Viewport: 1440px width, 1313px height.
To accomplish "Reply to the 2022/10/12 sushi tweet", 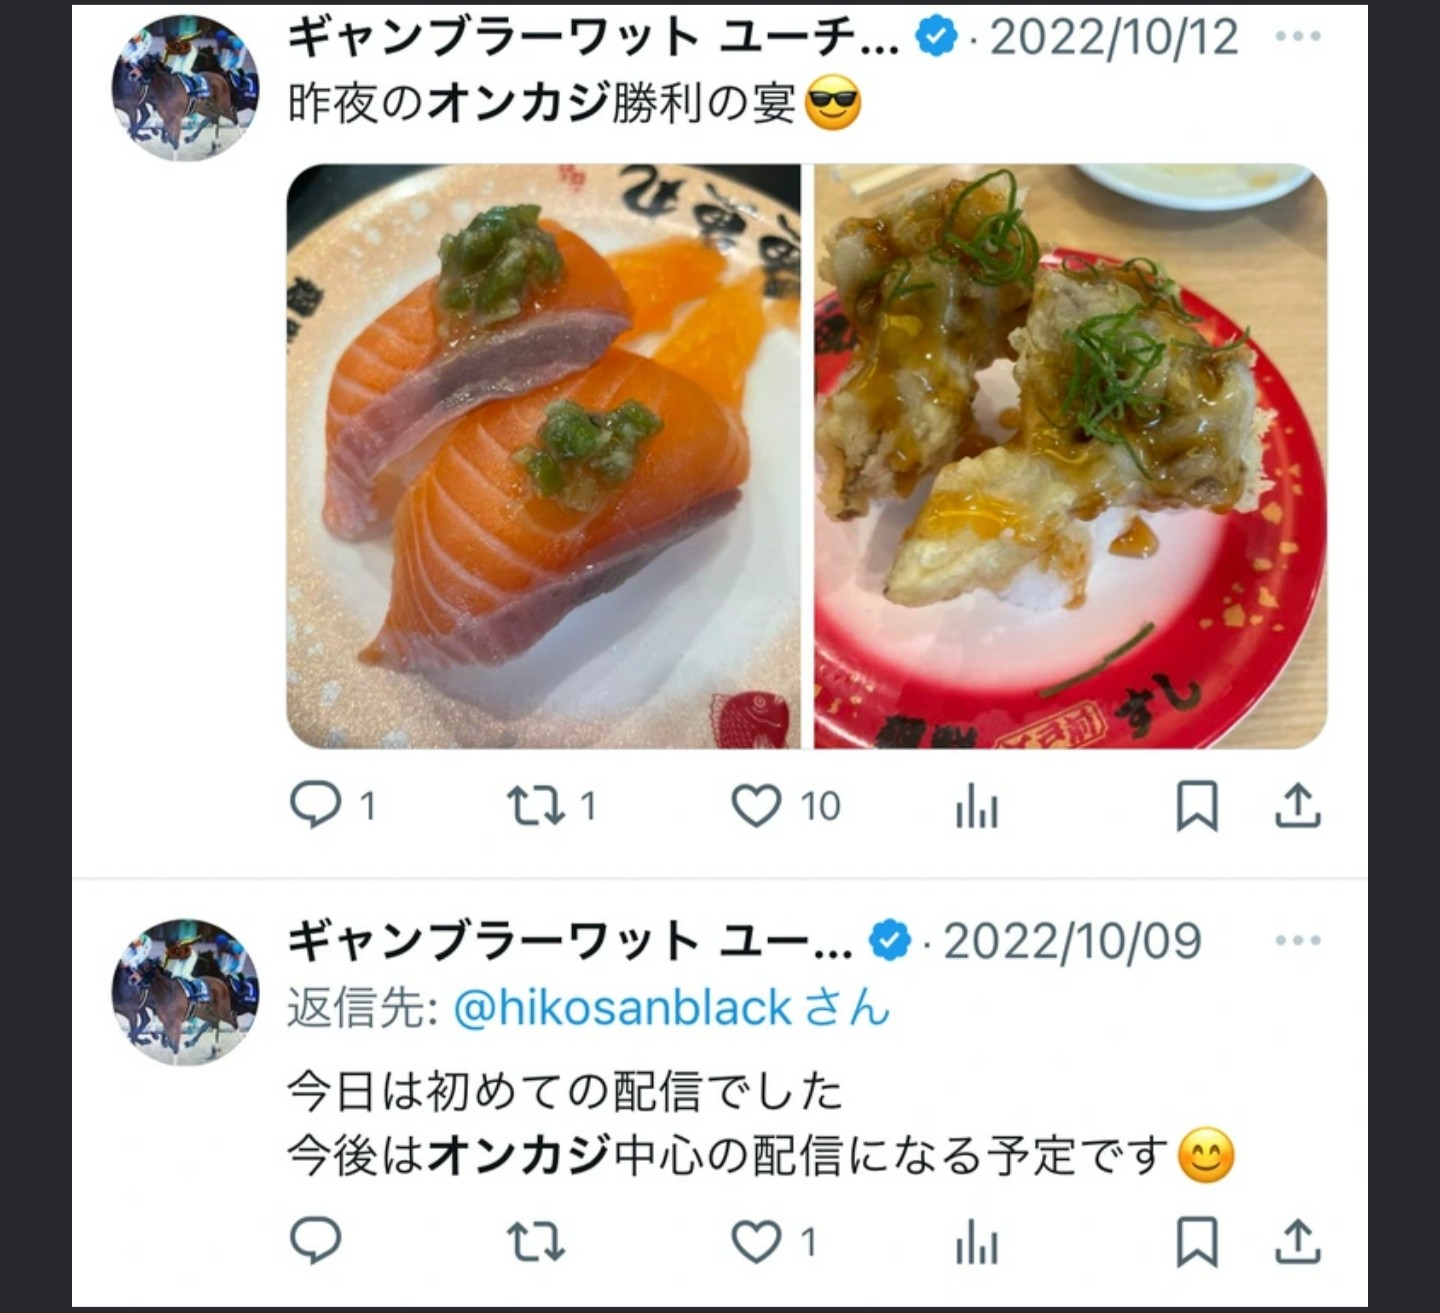I will 316,805.
